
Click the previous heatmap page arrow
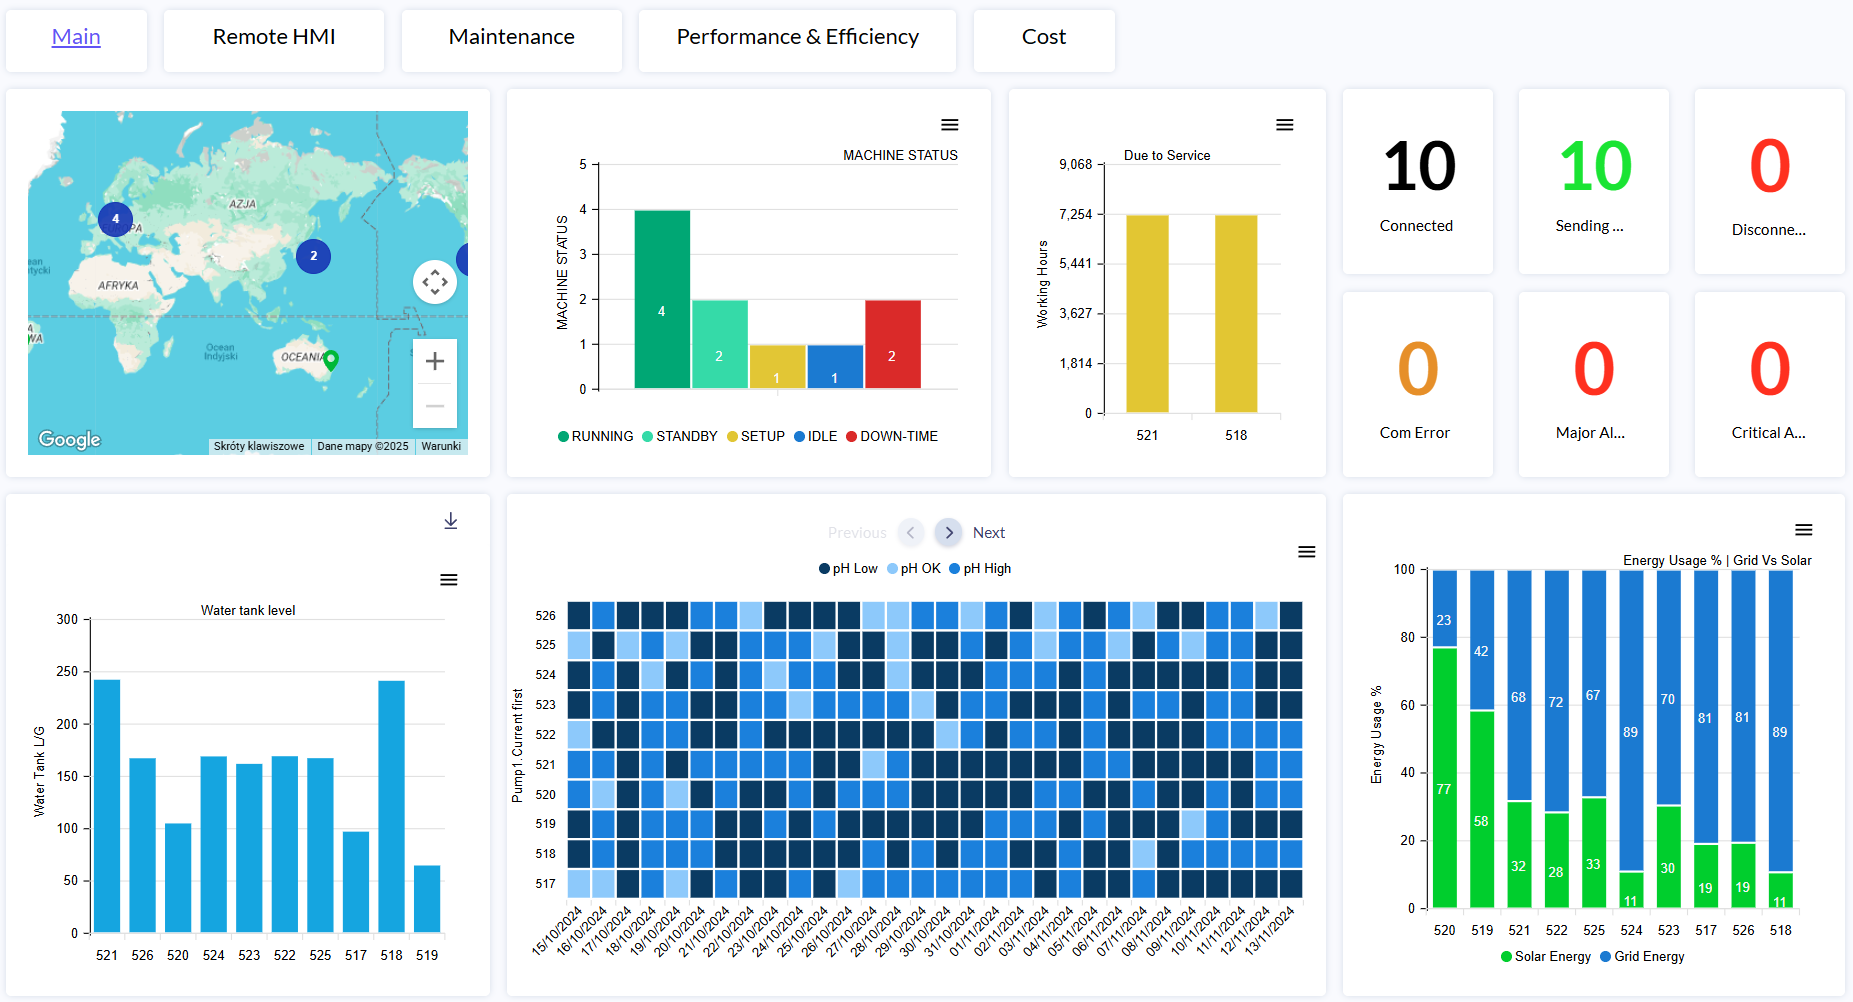pyautogui.click(x=910, y=533)
